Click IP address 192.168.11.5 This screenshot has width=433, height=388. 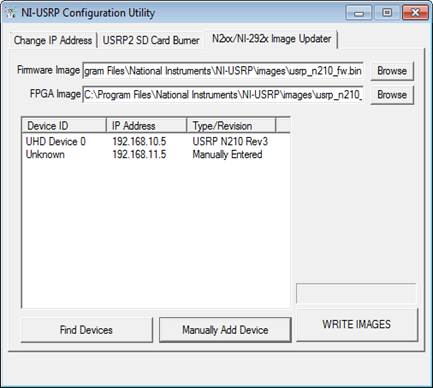[139, 155]
